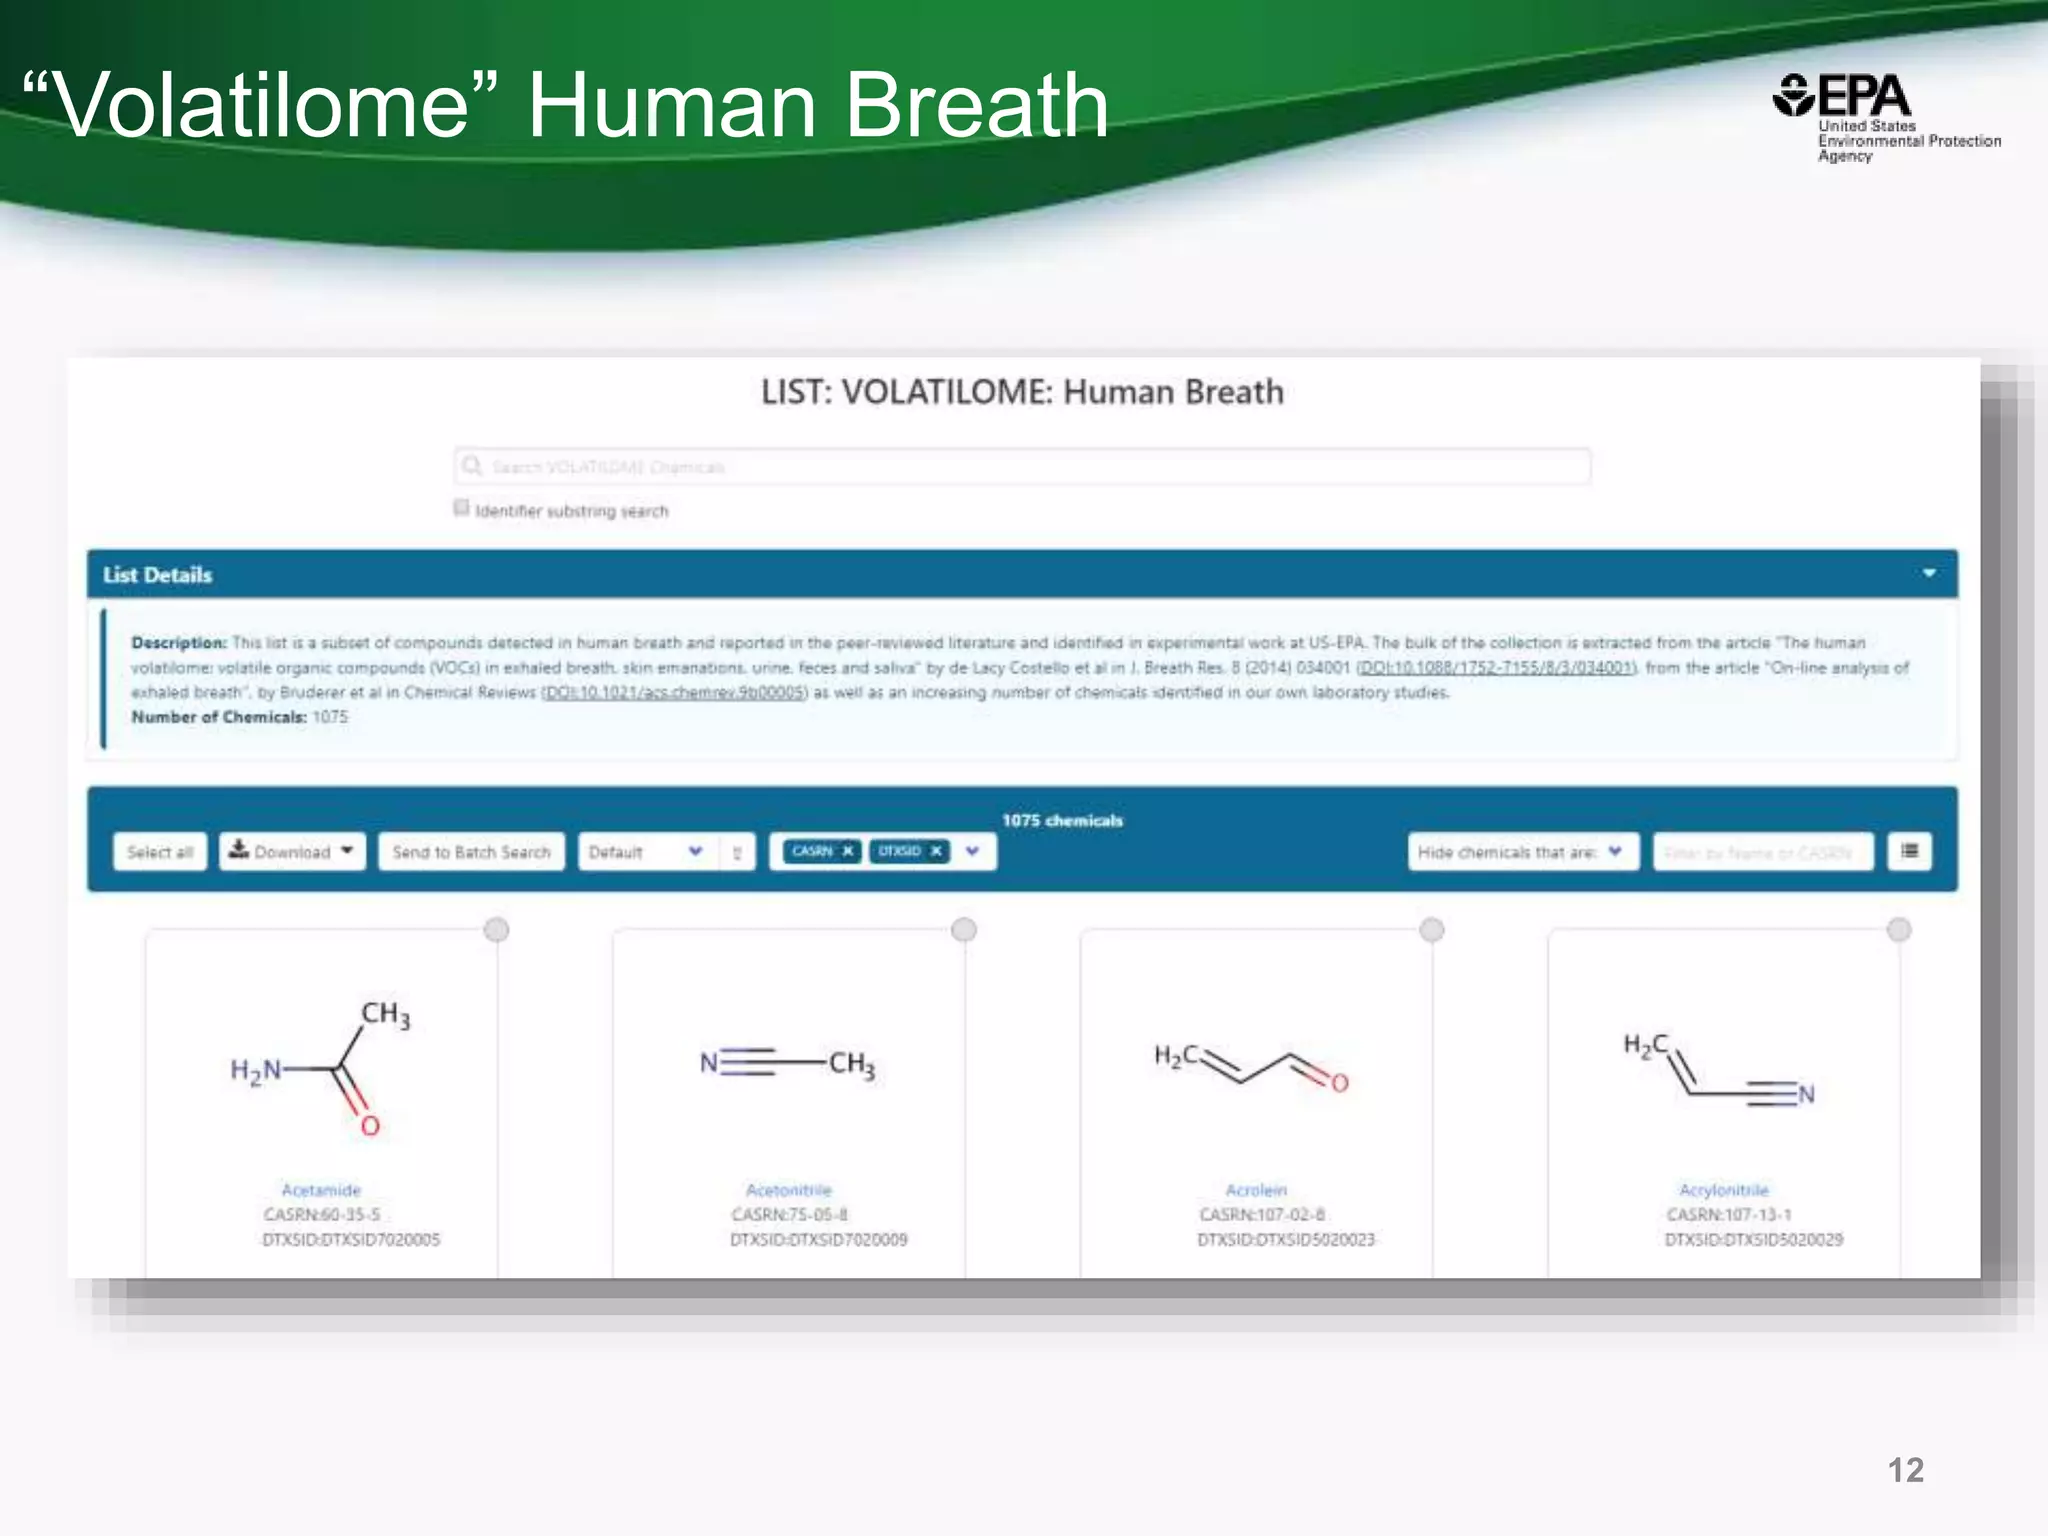Toggle sort order button next to Default

coord(737,852)
